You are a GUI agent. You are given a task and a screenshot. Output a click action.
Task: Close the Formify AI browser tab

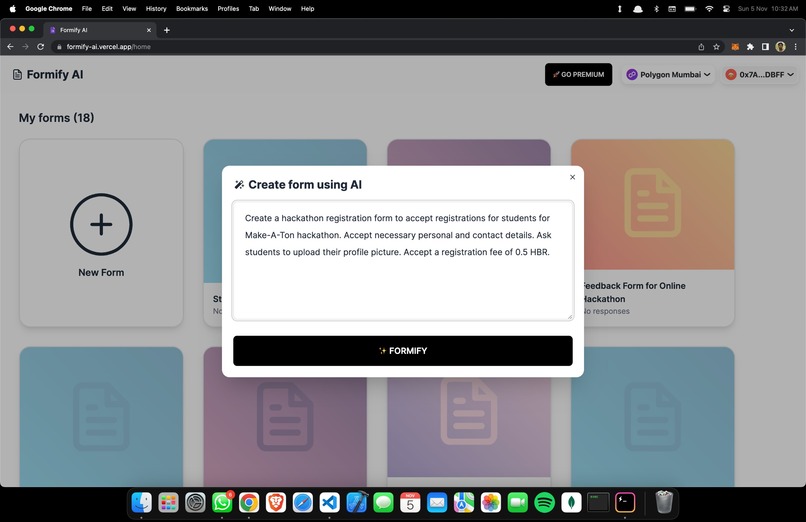[x=149, y=30]
